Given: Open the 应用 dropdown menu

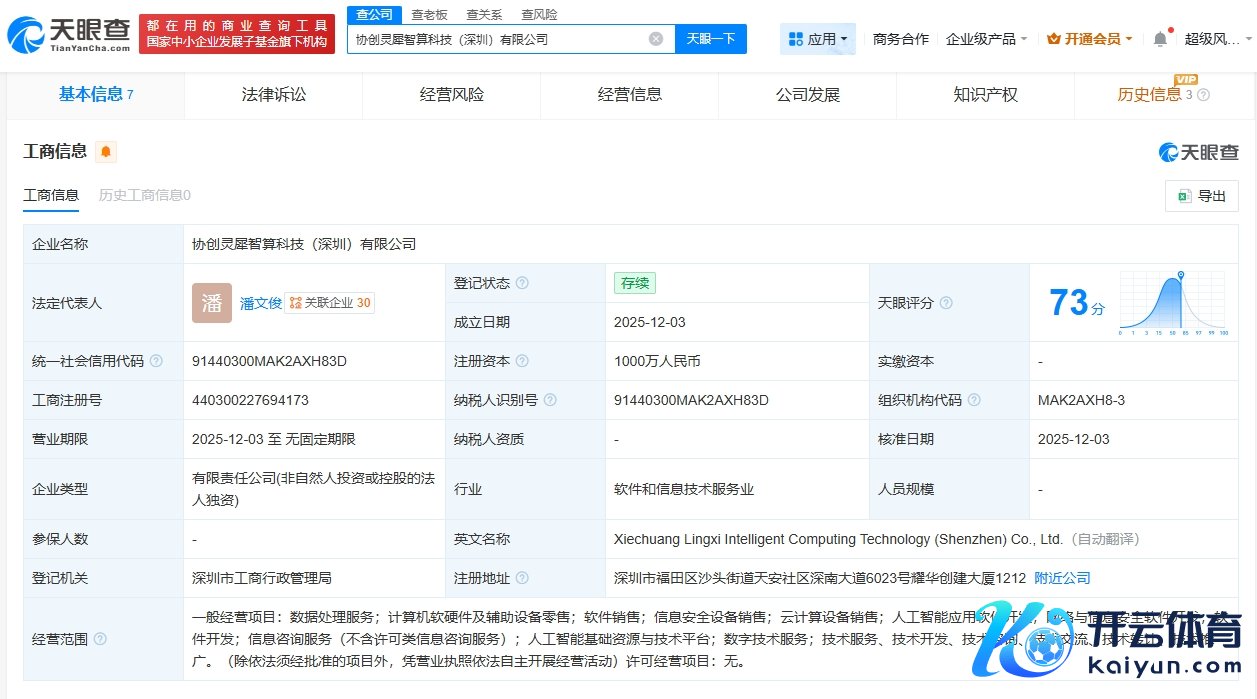Looking at the screenshot, I should [818, 39].
